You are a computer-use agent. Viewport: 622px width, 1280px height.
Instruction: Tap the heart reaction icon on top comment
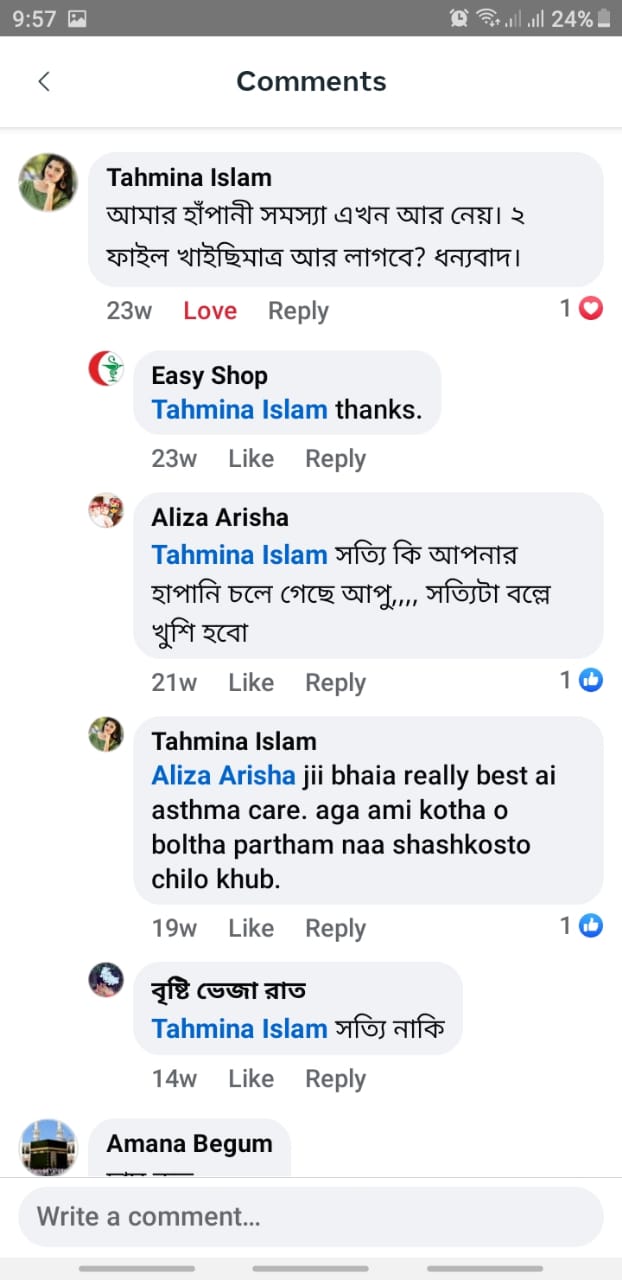coord(591,309)
